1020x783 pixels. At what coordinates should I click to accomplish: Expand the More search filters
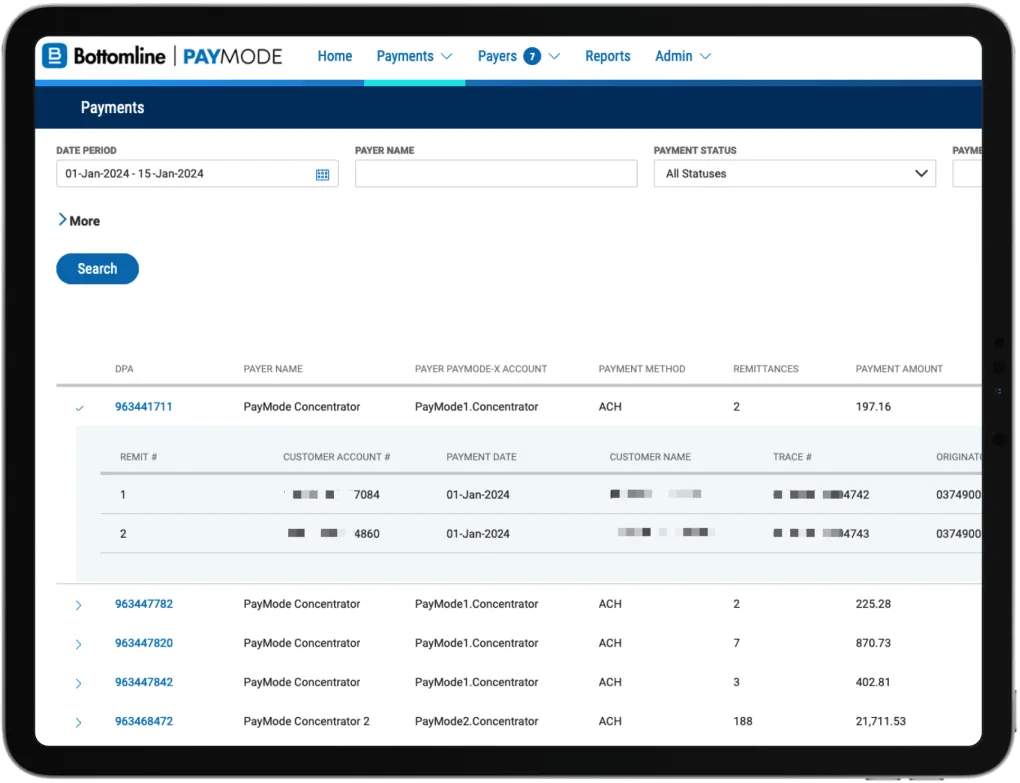point(78,221)
